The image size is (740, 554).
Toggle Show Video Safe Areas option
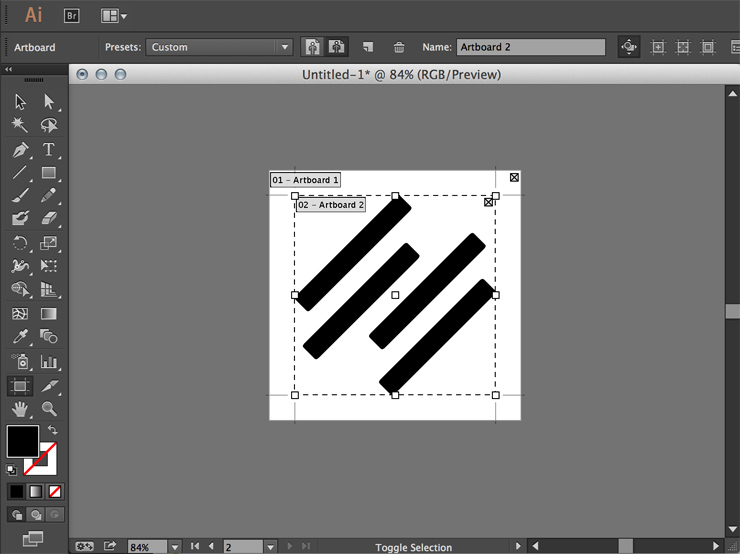(707, 47)
